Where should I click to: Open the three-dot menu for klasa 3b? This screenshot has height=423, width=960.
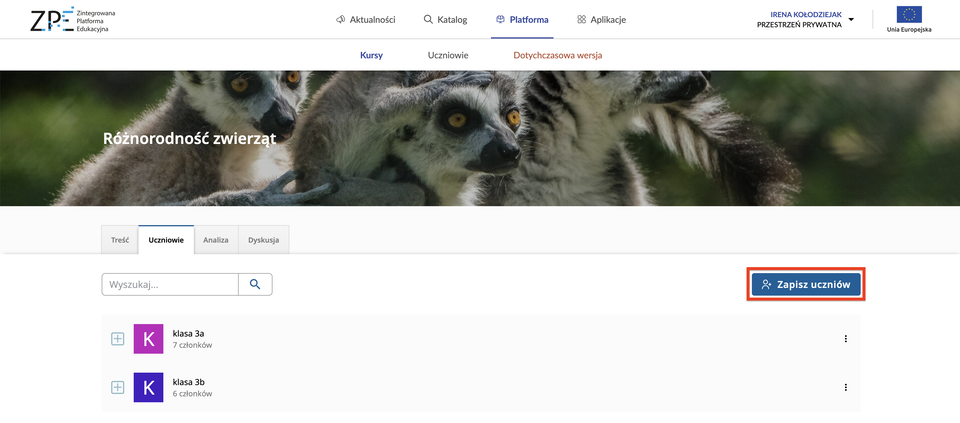[x=845, y=387]
